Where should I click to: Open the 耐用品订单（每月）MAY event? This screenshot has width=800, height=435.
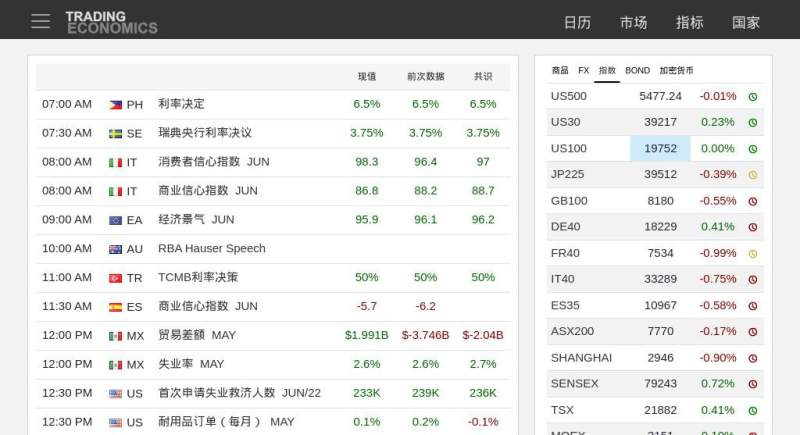click(x=226, y=422)
